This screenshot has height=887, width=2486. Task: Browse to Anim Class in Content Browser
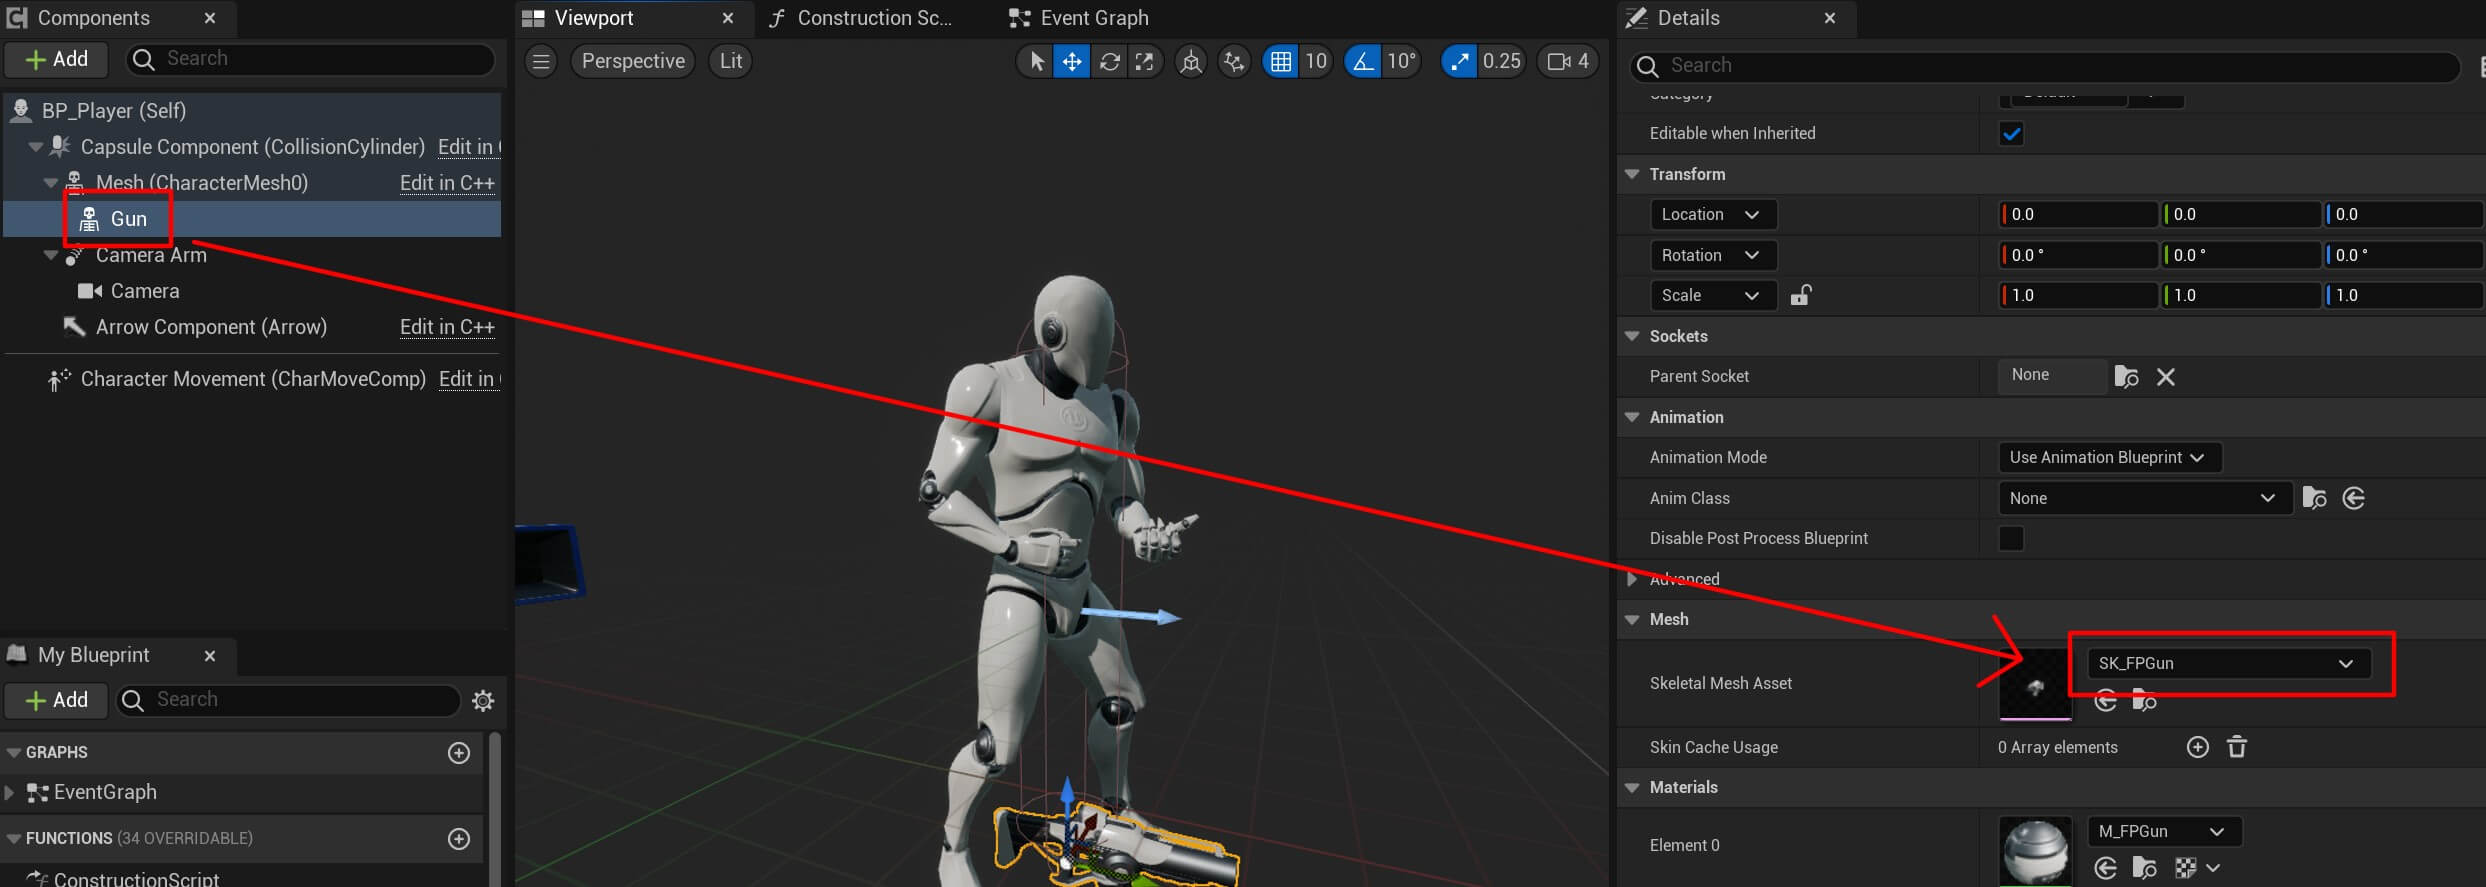click(2314, 498)
